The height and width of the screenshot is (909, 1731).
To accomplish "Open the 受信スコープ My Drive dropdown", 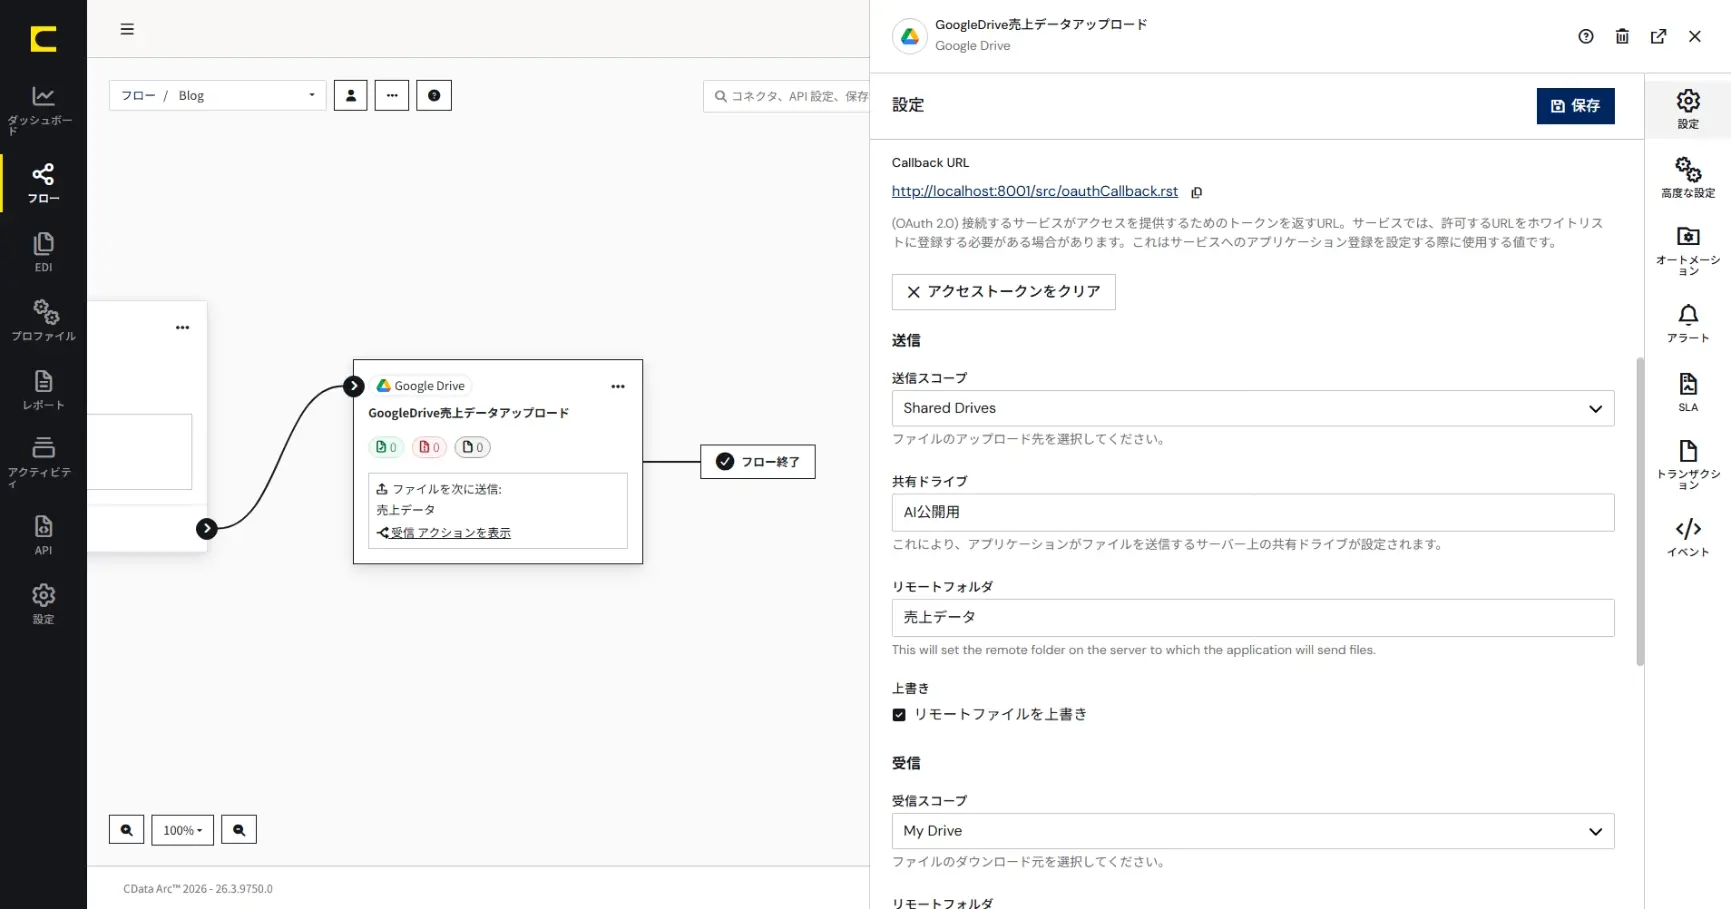I will click(1252, 831).
